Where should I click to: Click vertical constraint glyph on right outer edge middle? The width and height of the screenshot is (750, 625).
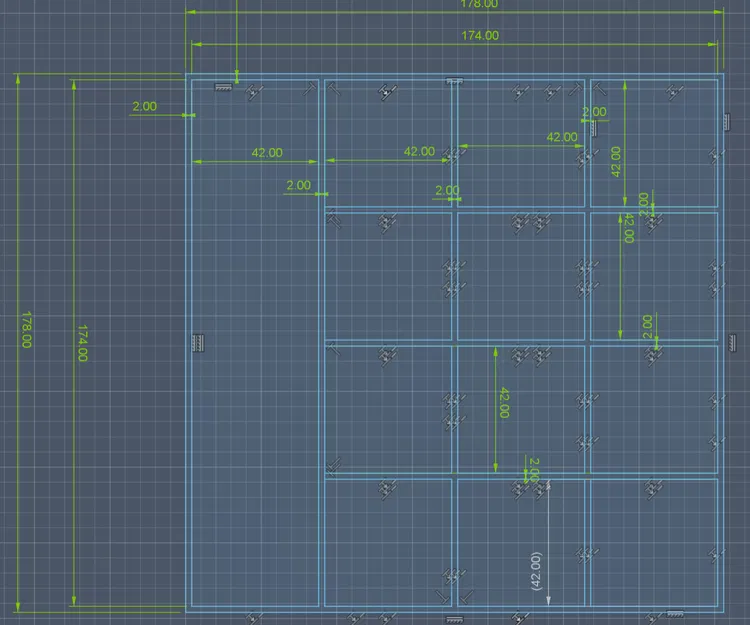pyautogui.click(x=732, y=343)
